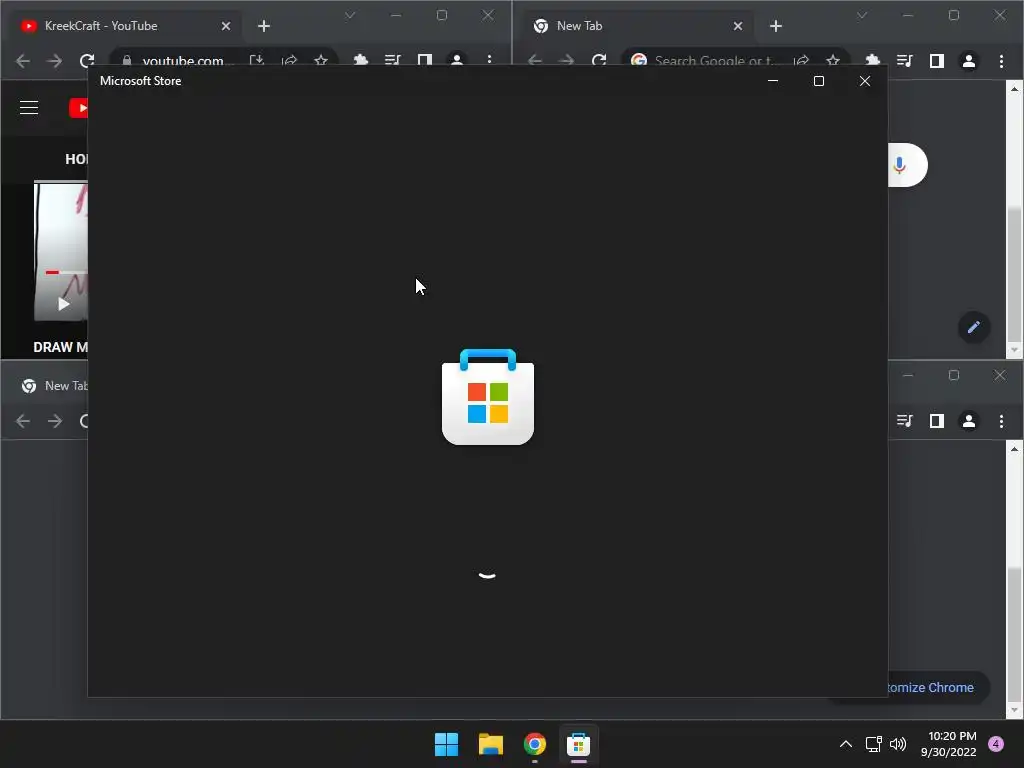Click the scroll-up arrow in the top-right Chrome window

[1014, 88]
